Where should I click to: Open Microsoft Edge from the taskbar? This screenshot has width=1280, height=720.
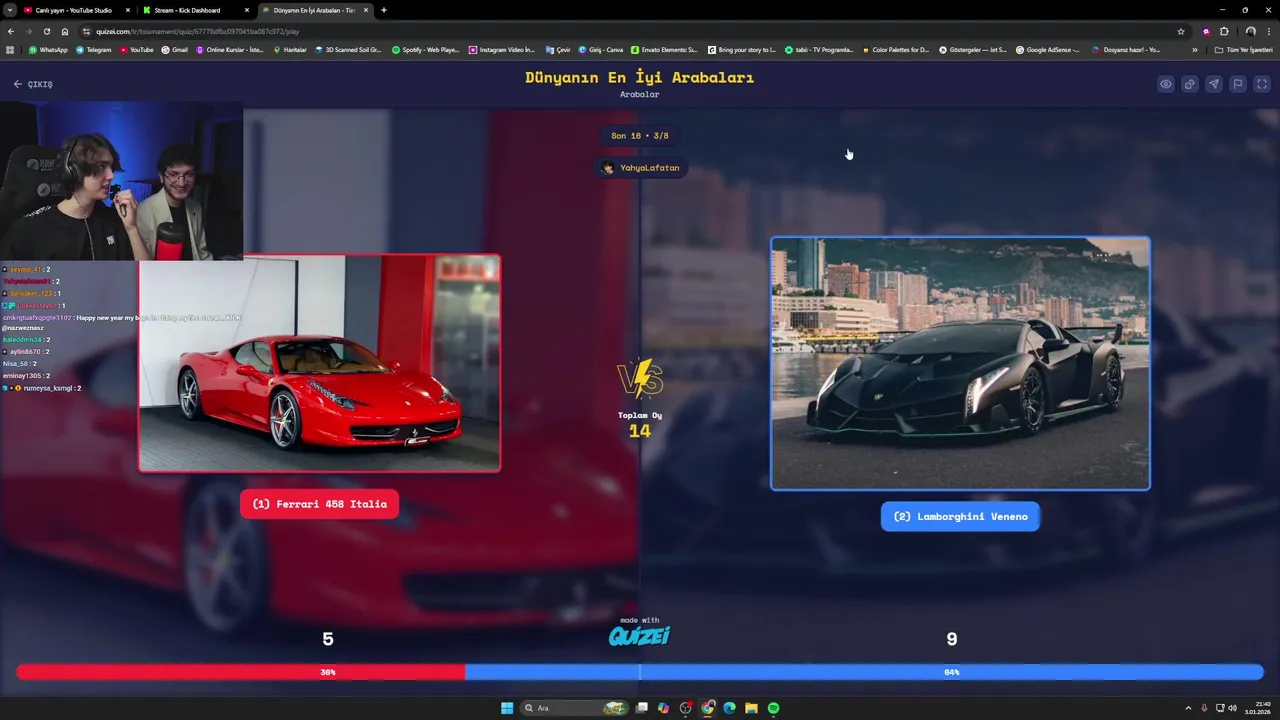(729, 708)
